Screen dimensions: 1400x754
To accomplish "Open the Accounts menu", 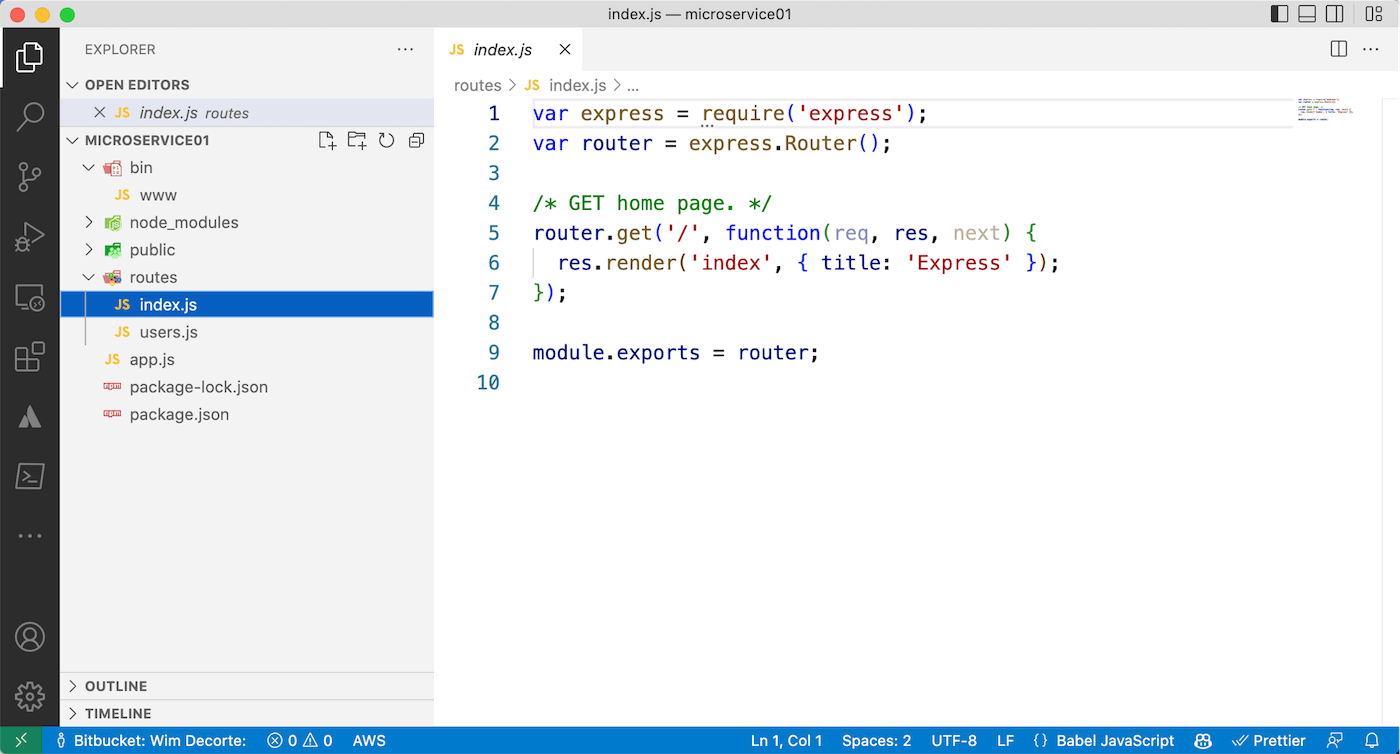I will [x=30, y=637].
